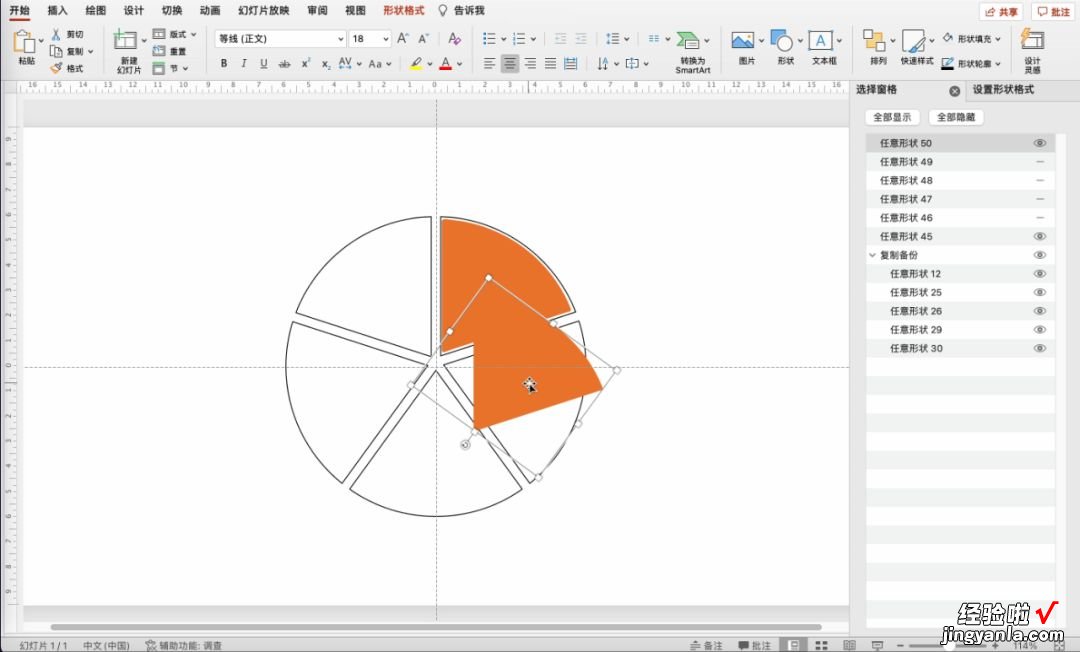The width and height of the screenshot is (1080, 652).
Task: Hide layer 任意形状 26 via eye icon
Action: [1039, 311]
